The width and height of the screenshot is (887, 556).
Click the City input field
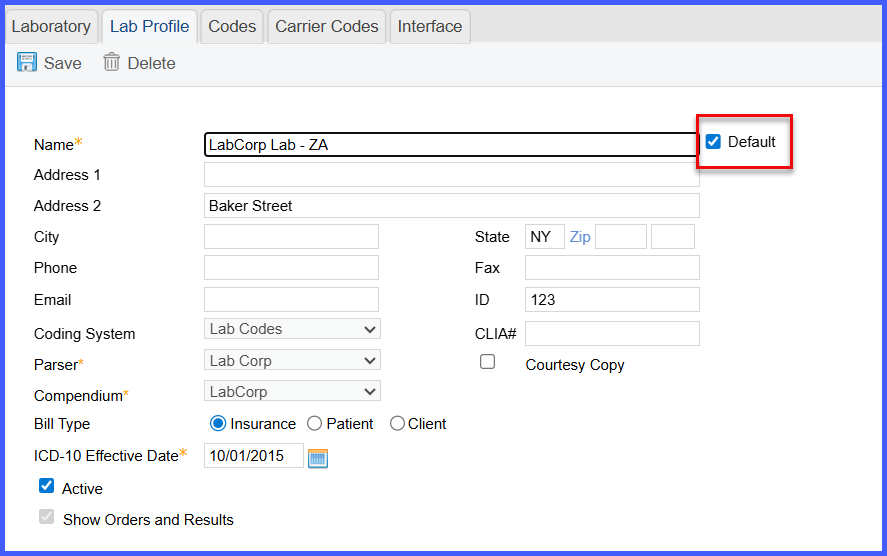pyautogui.click(x=291, y=236)
